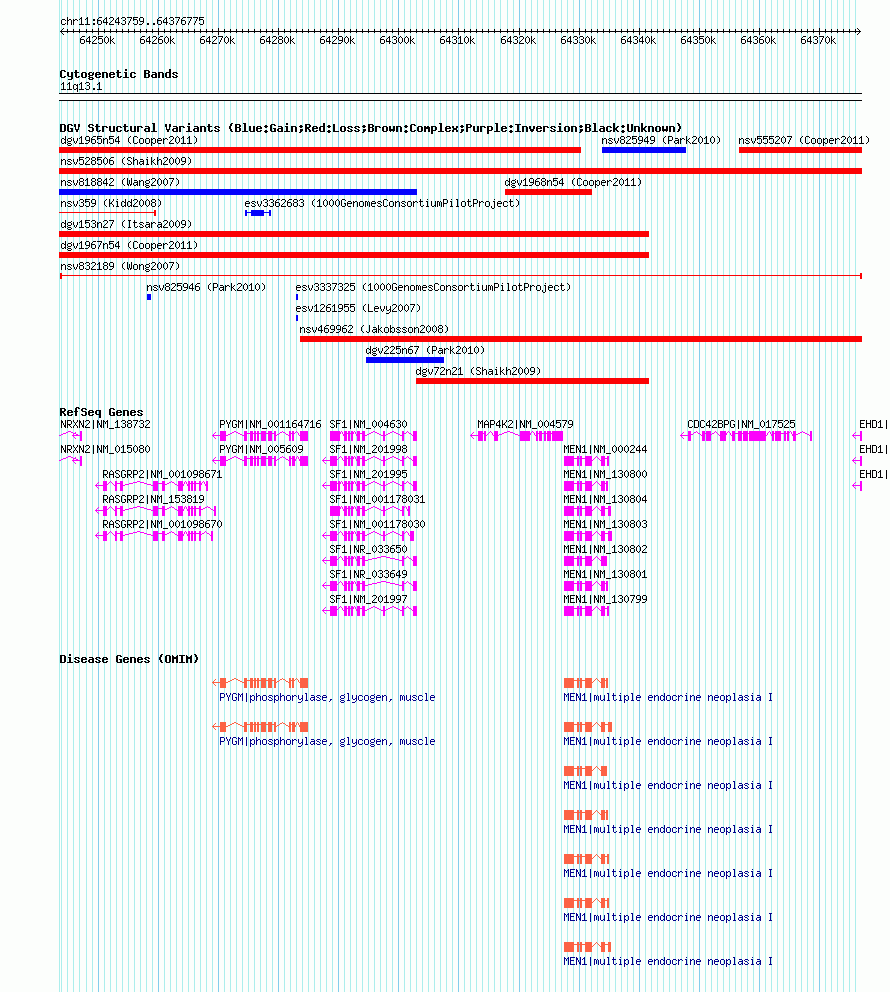Click the SF1|NM_201997 transcript glyph

pyautogui.click(x=370, y=611)
